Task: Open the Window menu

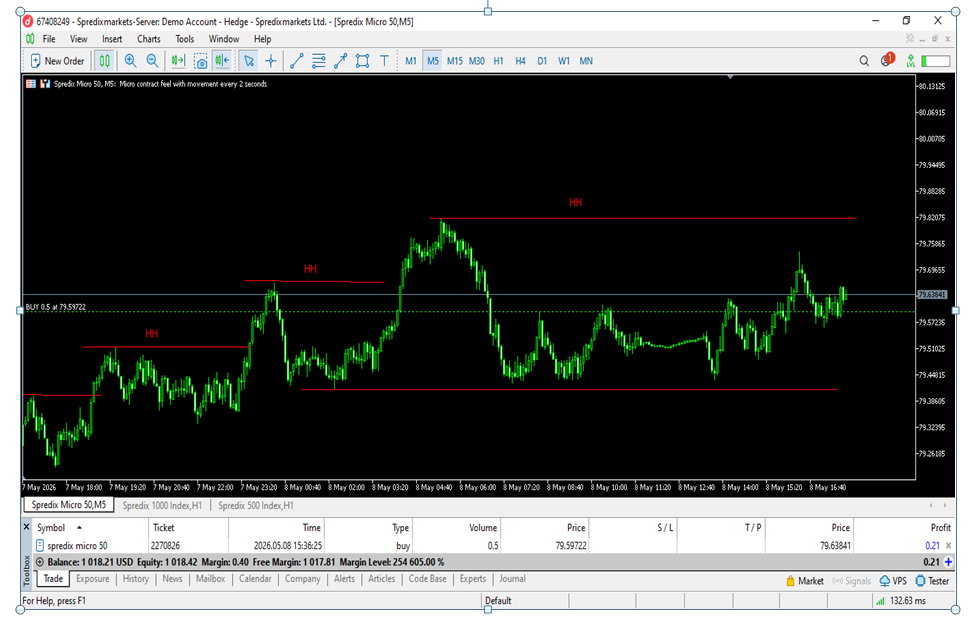Action: pyautogui.click(x=224, y=39)
